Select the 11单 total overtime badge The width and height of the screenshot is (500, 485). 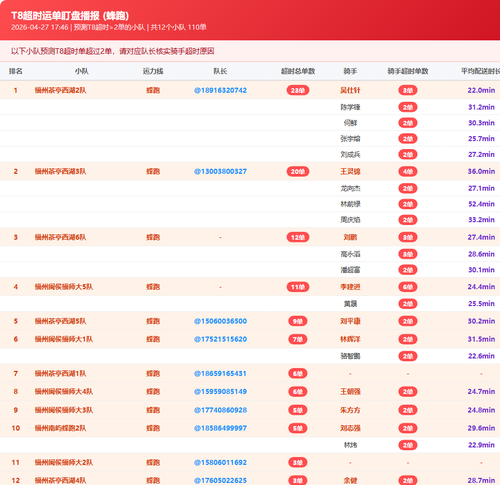coord(298,287)
